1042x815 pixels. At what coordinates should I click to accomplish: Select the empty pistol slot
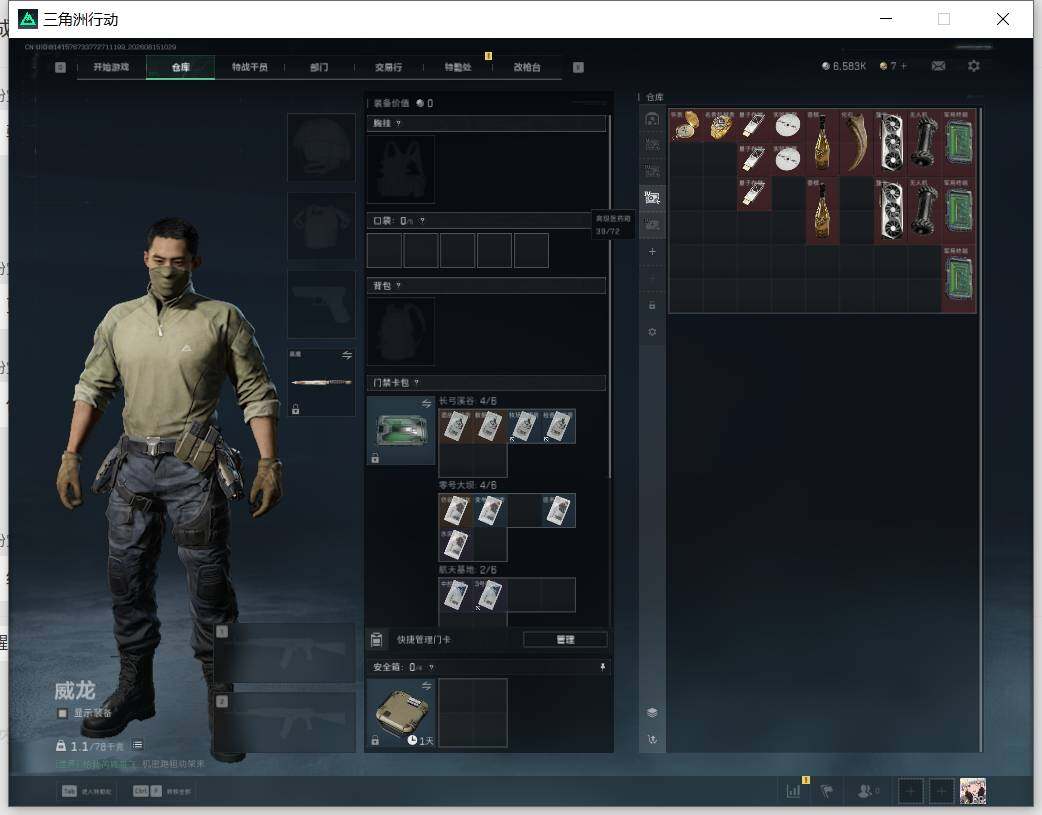click(321, 304)
